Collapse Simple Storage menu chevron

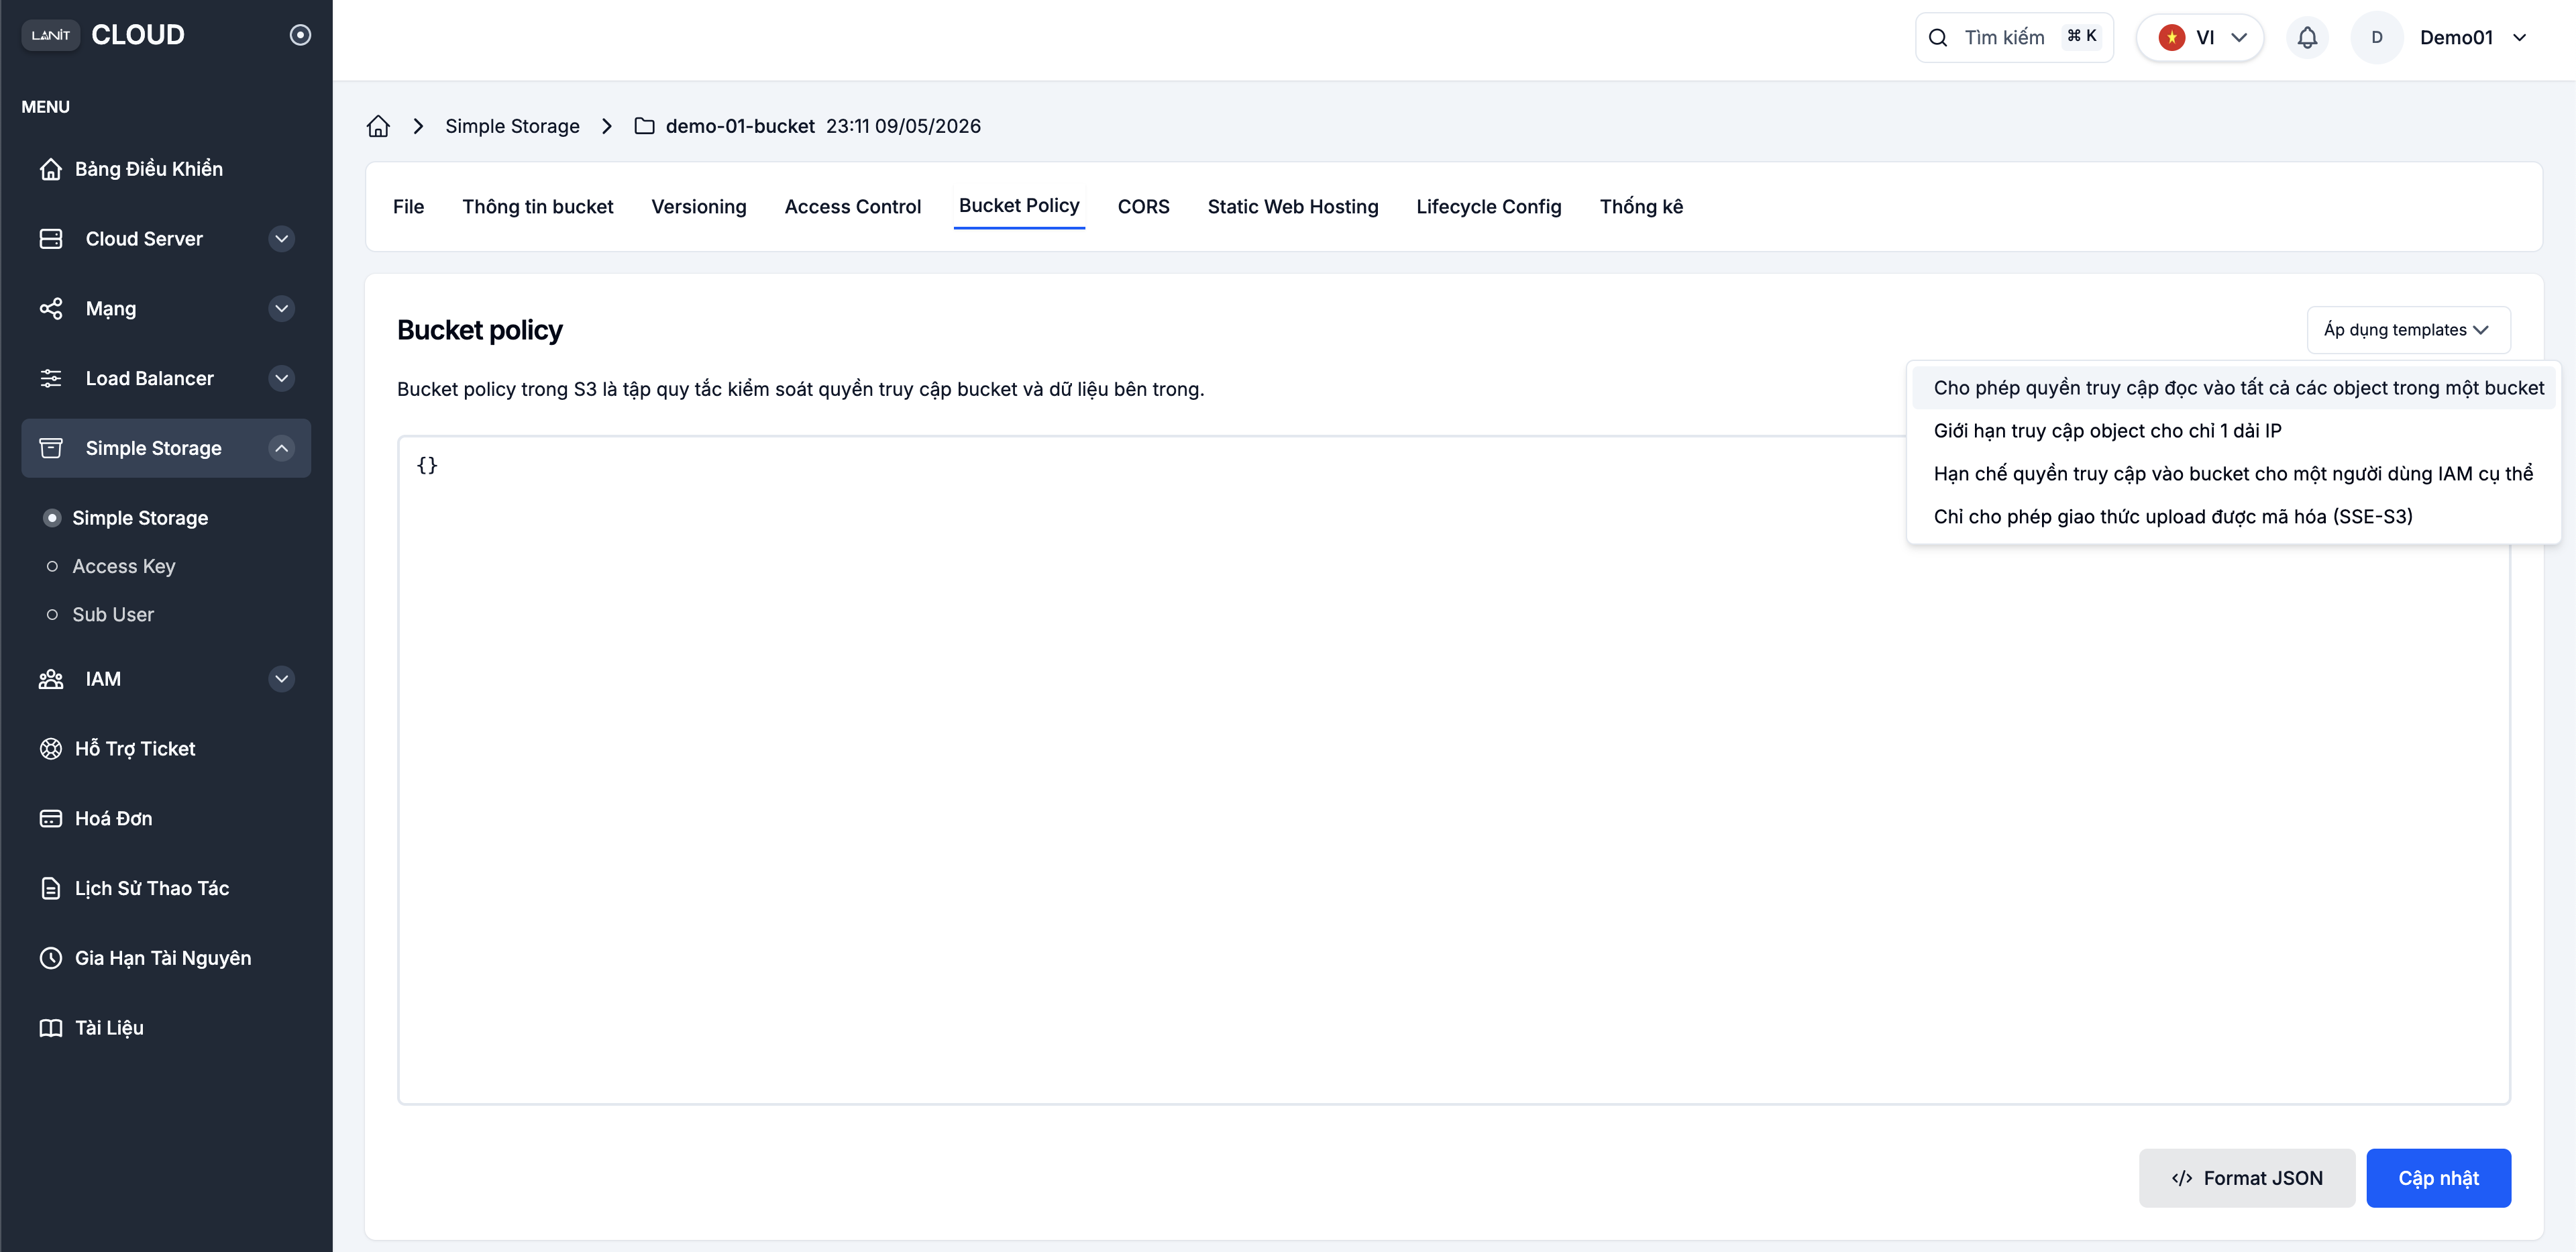(x=282, y=448)
